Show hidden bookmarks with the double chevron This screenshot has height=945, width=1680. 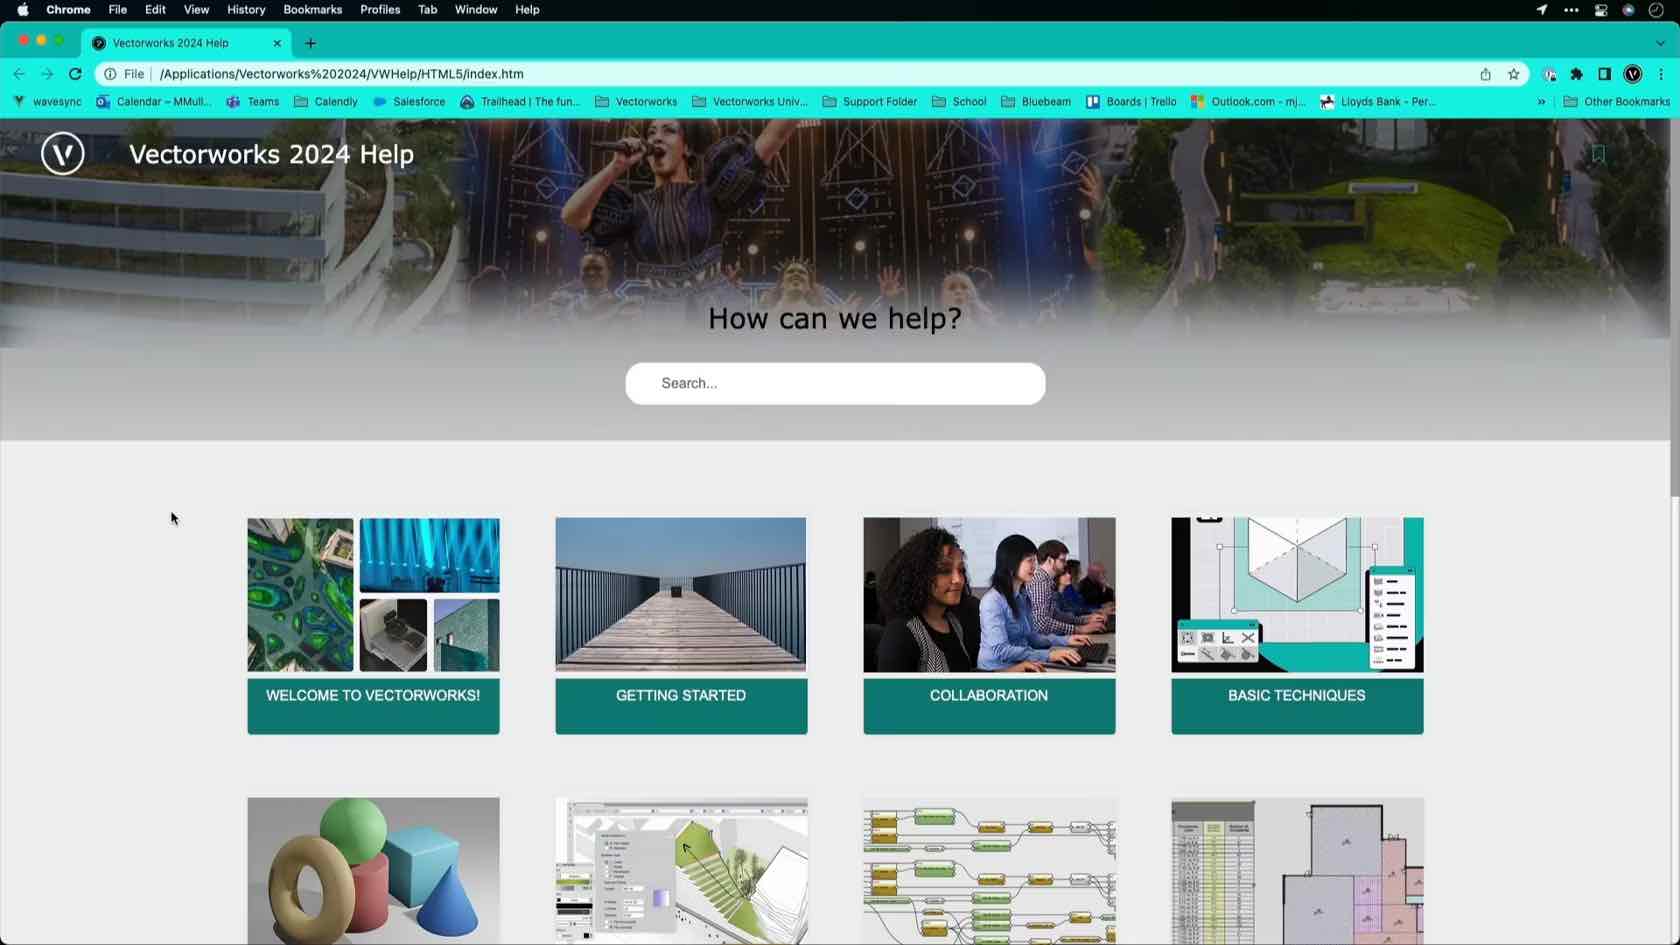pyautogui.click(x=1541, y=102)
